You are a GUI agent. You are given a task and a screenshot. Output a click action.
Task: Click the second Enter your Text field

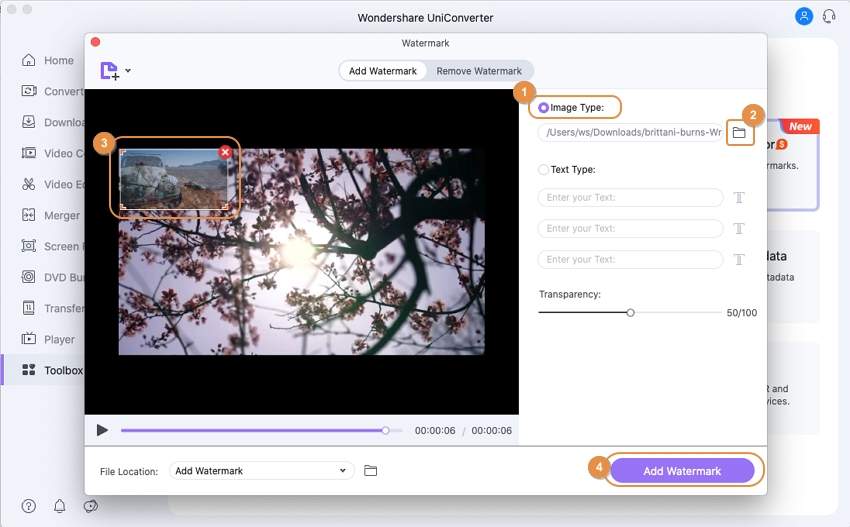(630, 229)
